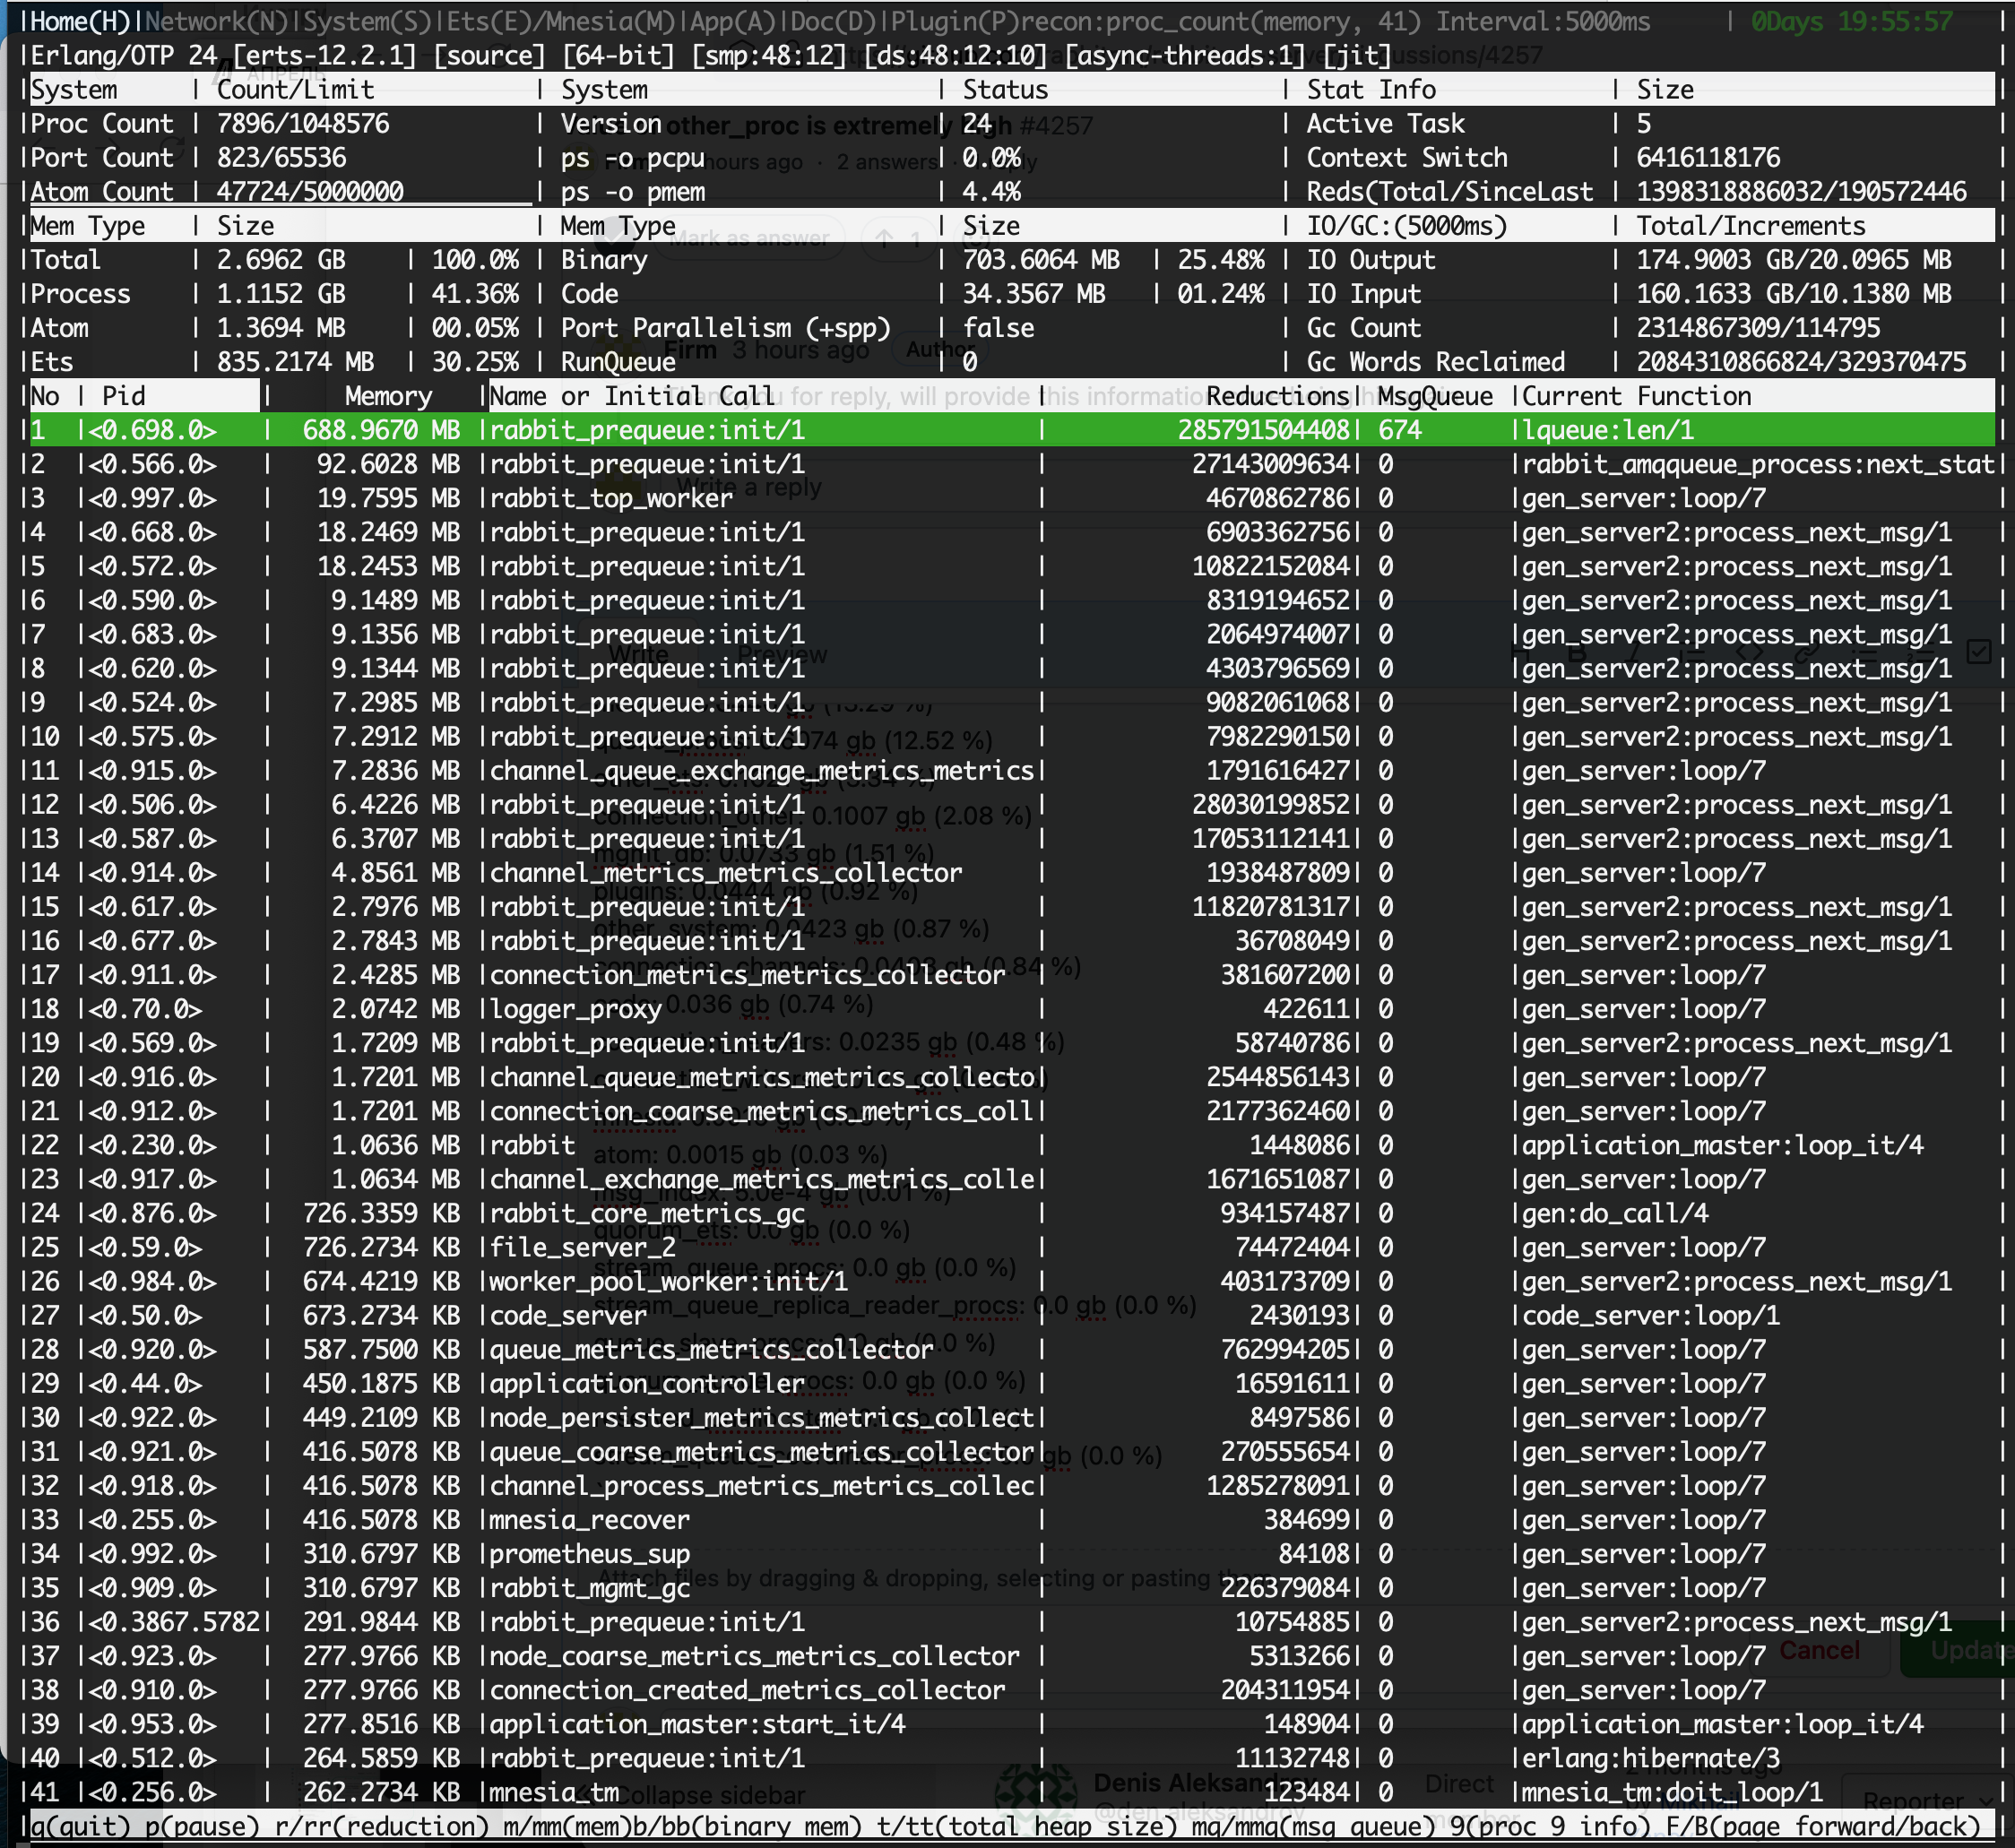The image size is (2015, 1848).
Task: Click Proc Count value 7896/1048576
Action: [303, 124]
